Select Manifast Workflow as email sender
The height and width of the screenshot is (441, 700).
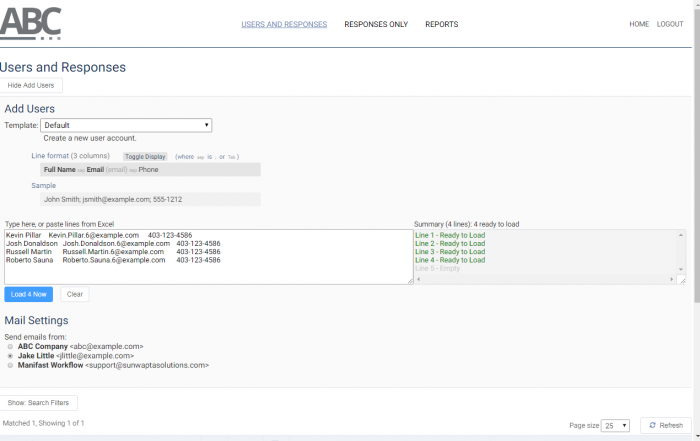pos(10,366)
